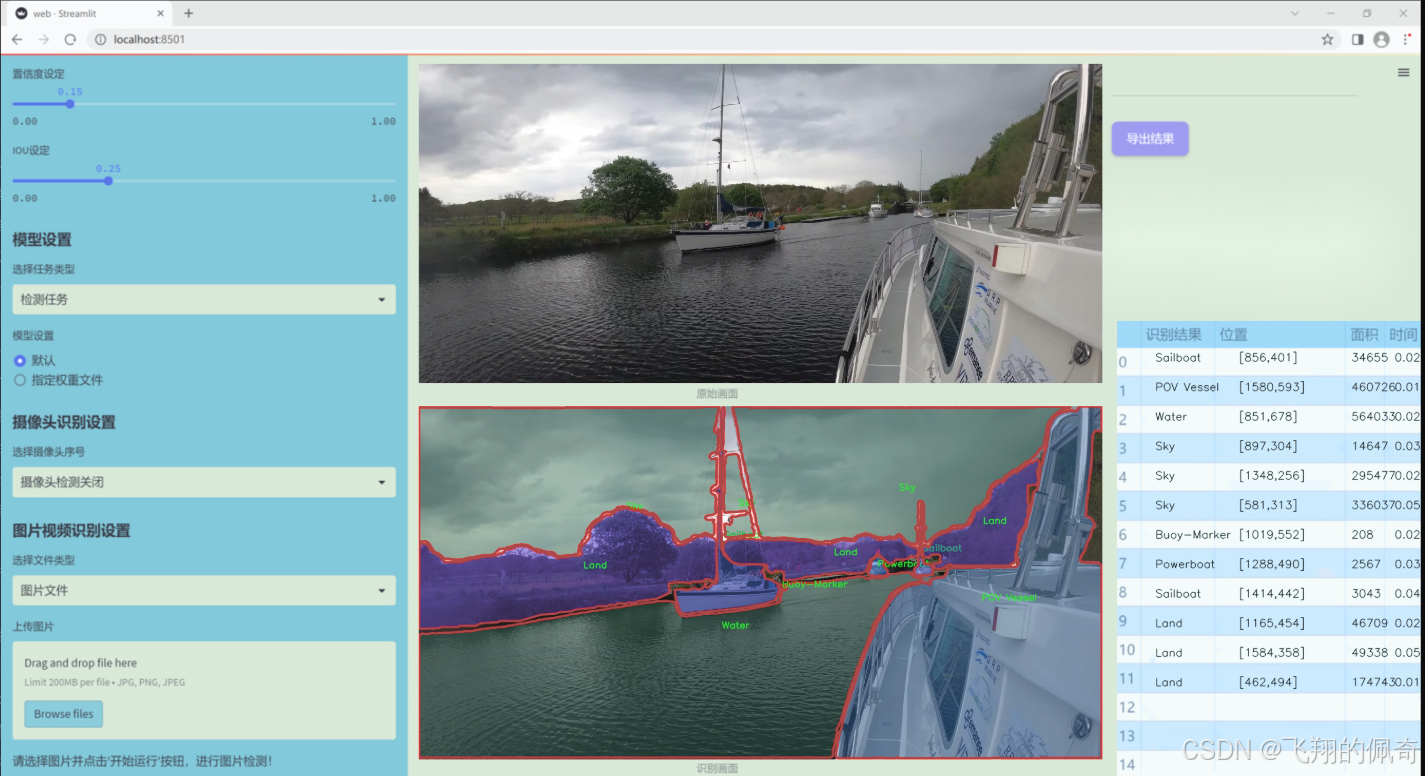Open tab search chevron in title bar

tap(1295, 13)
